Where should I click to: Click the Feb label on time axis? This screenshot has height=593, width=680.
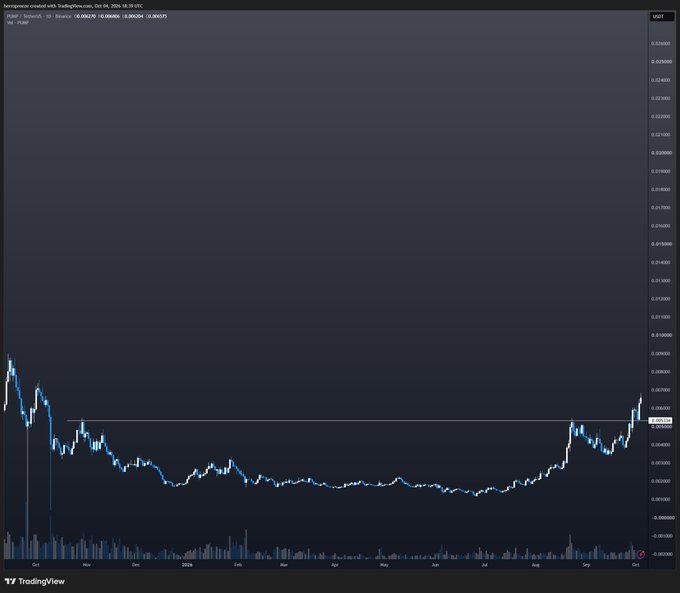(x=238, y=565)
